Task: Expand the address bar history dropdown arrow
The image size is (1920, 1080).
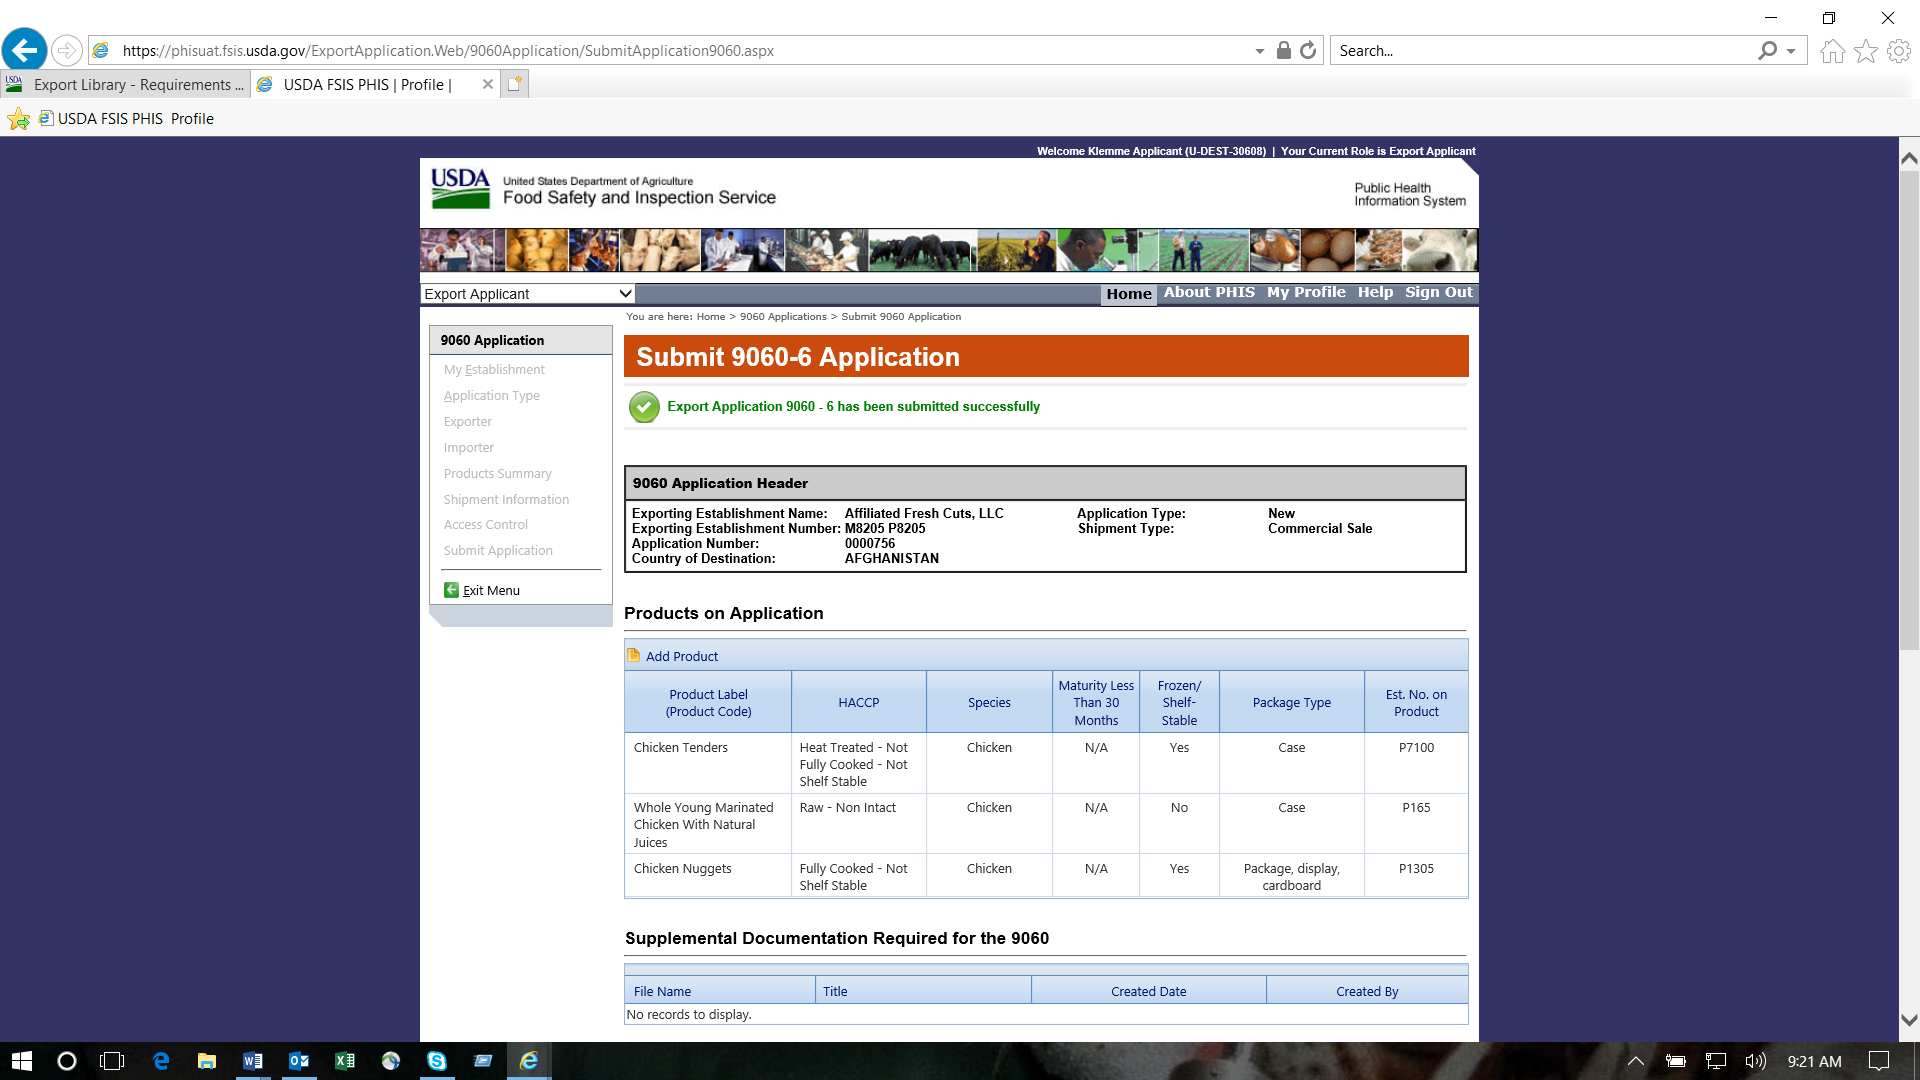Action: [x=1259, y=51]
